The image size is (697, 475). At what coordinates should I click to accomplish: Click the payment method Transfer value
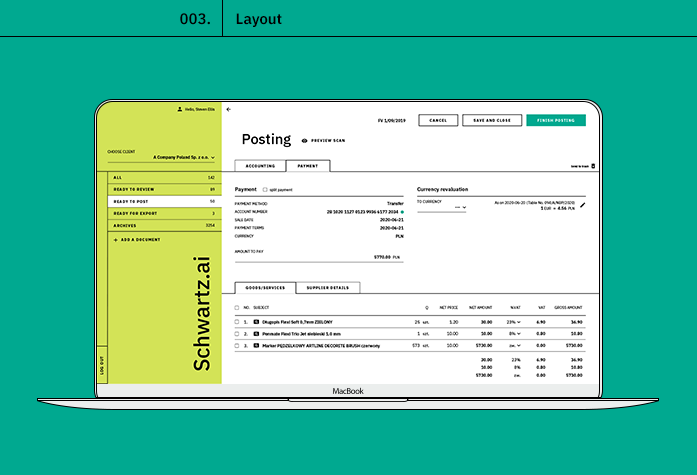[x=395, y=204]
